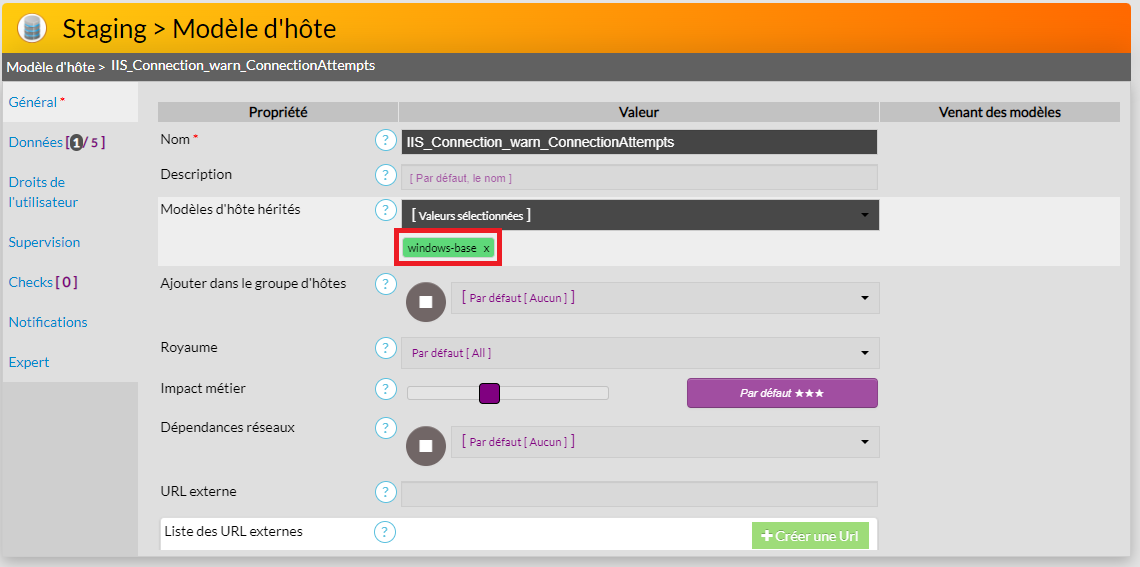Click into the Description input field
The image size is (1140, 567).
point(640,177)
